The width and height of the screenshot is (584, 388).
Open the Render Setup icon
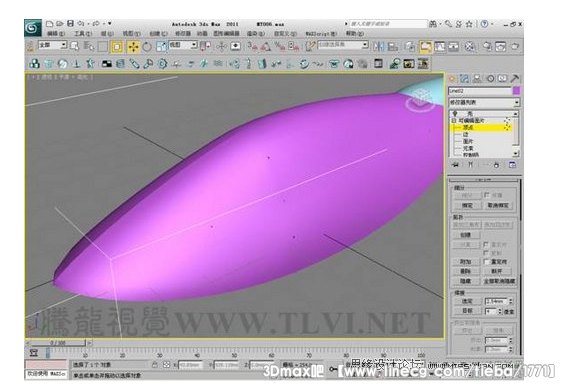click(x=487, y=46)
